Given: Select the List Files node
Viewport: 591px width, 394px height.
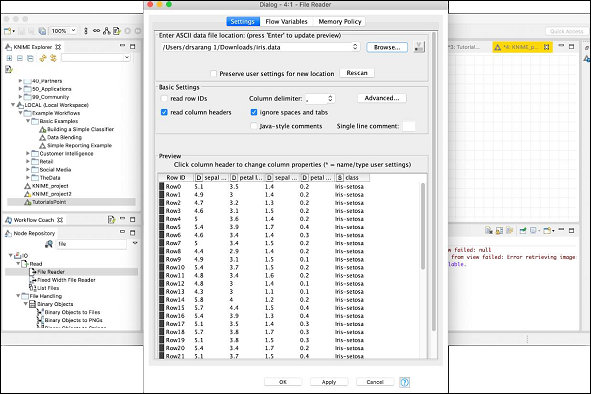Looking at the screenshot, I should click(47, 288).
